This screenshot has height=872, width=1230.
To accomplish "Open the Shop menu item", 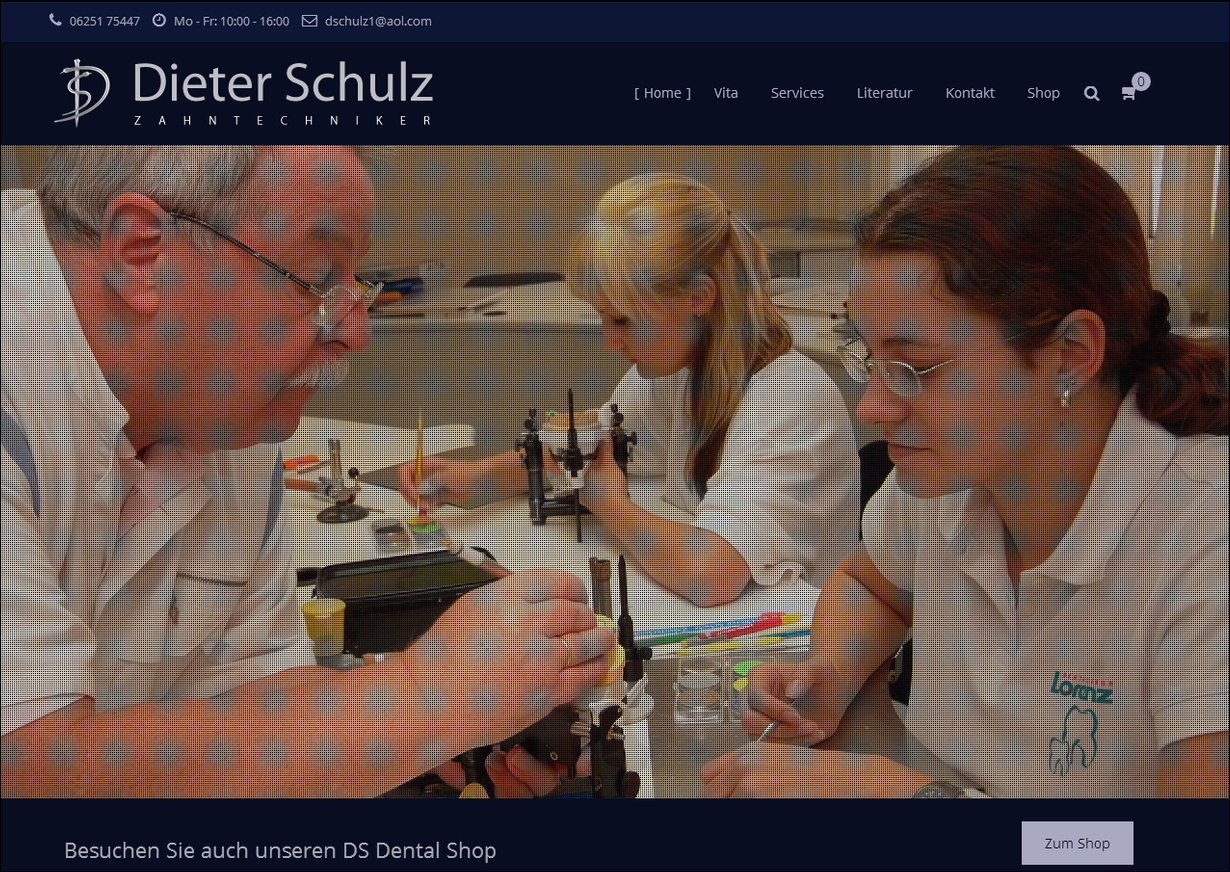I will (x=1043, y=93).
